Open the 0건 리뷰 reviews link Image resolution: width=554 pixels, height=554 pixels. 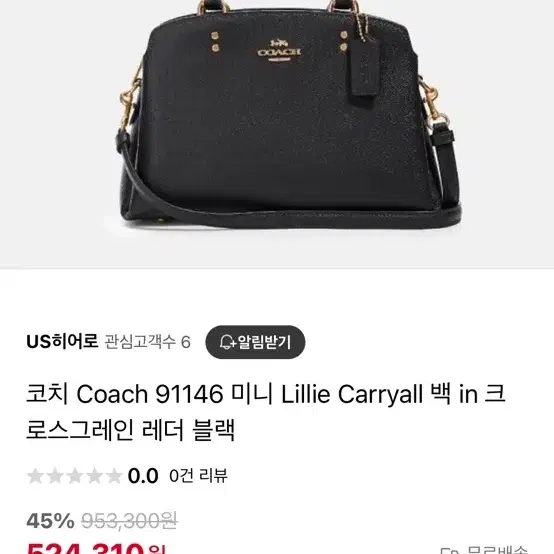[198, 476]
